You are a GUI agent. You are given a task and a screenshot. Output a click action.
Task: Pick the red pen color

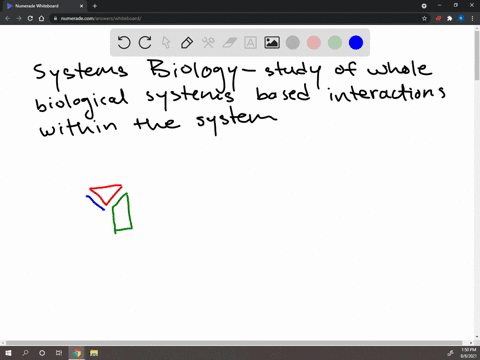[x=314, y=43]
